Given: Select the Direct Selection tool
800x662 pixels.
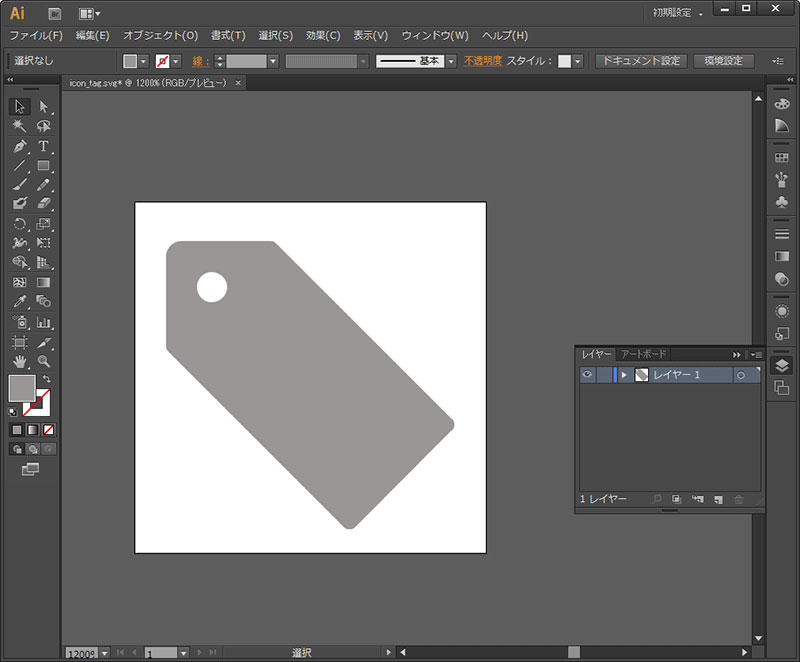Looking at the screenshot, I should click(43, 107).
